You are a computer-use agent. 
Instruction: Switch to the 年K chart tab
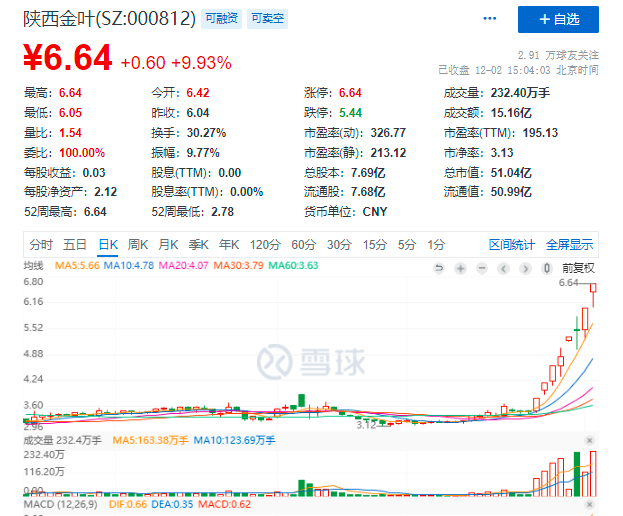point(229,244)
